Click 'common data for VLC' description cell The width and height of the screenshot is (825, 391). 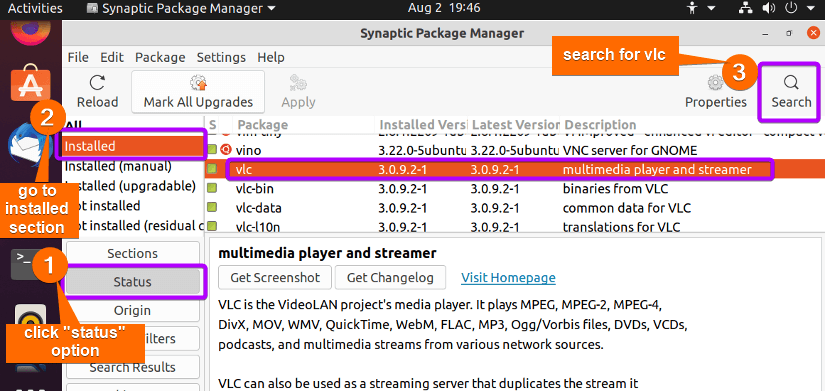627,208
